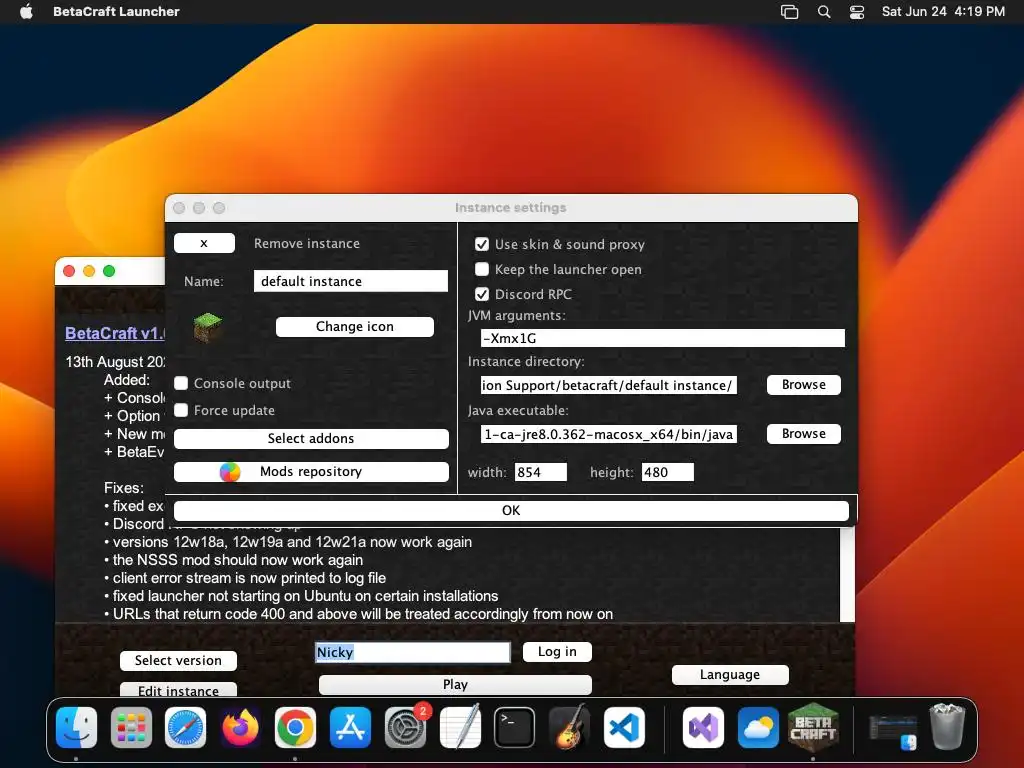
Task: Open Terminal from the dock
Action: coord(515,728)
